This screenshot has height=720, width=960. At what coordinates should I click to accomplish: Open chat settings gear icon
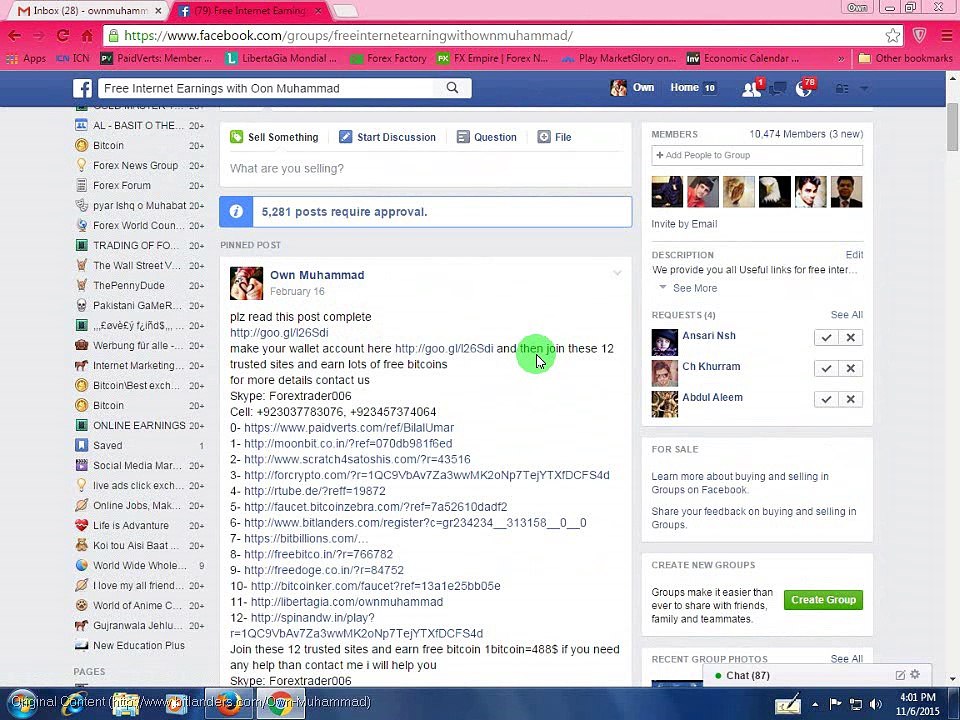pos(915,674)
